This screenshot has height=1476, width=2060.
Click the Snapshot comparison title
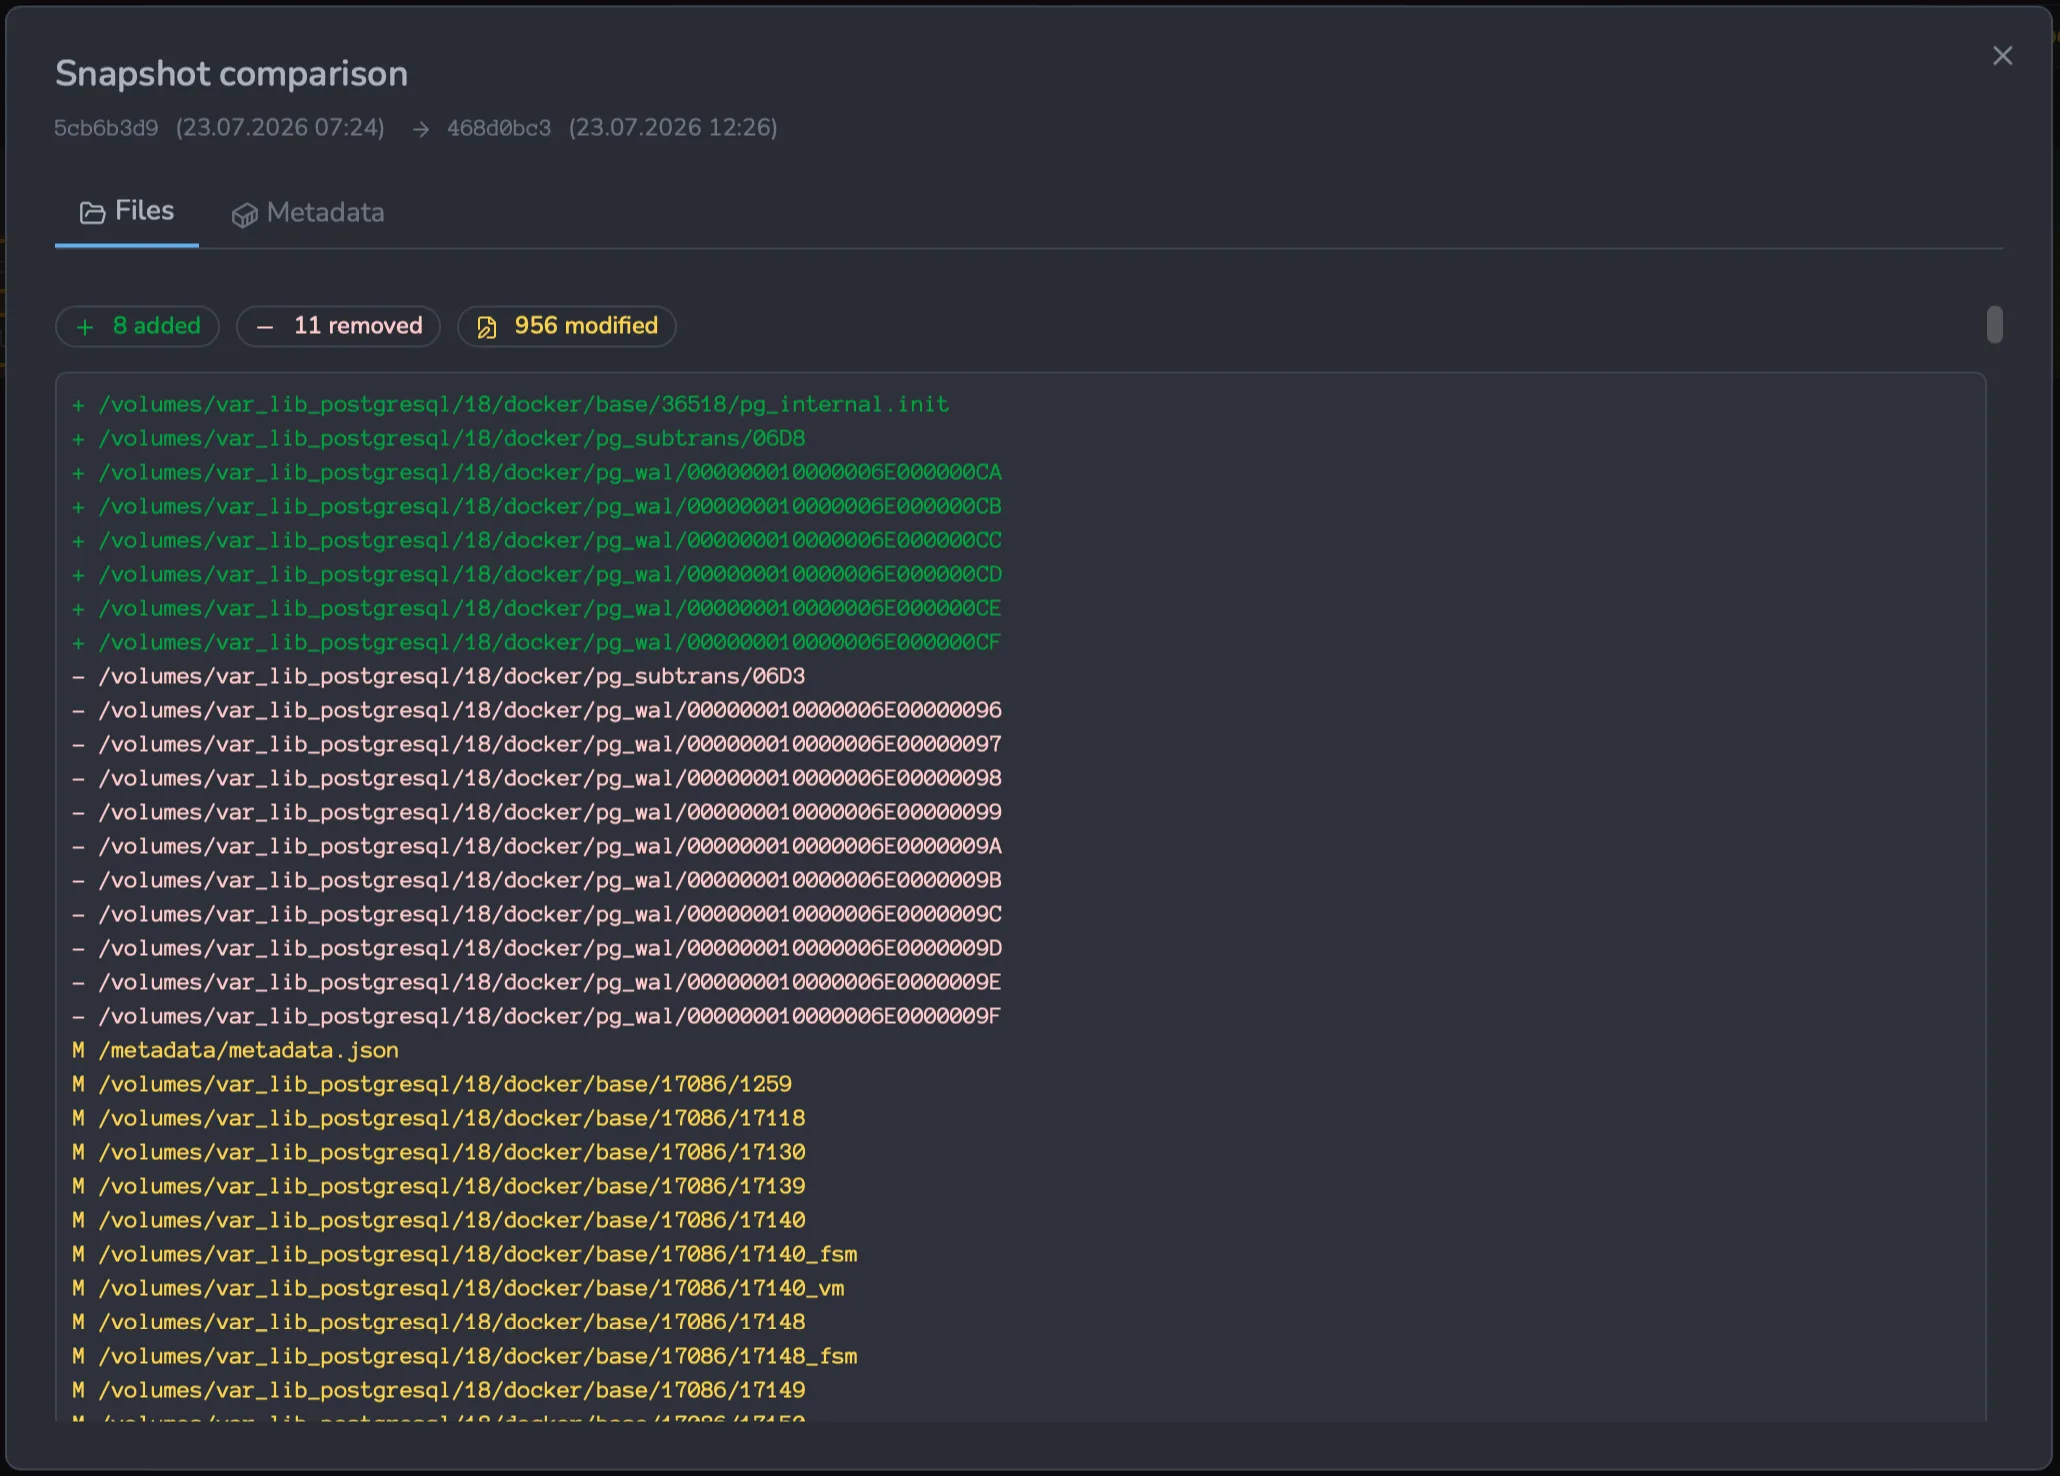232,73
